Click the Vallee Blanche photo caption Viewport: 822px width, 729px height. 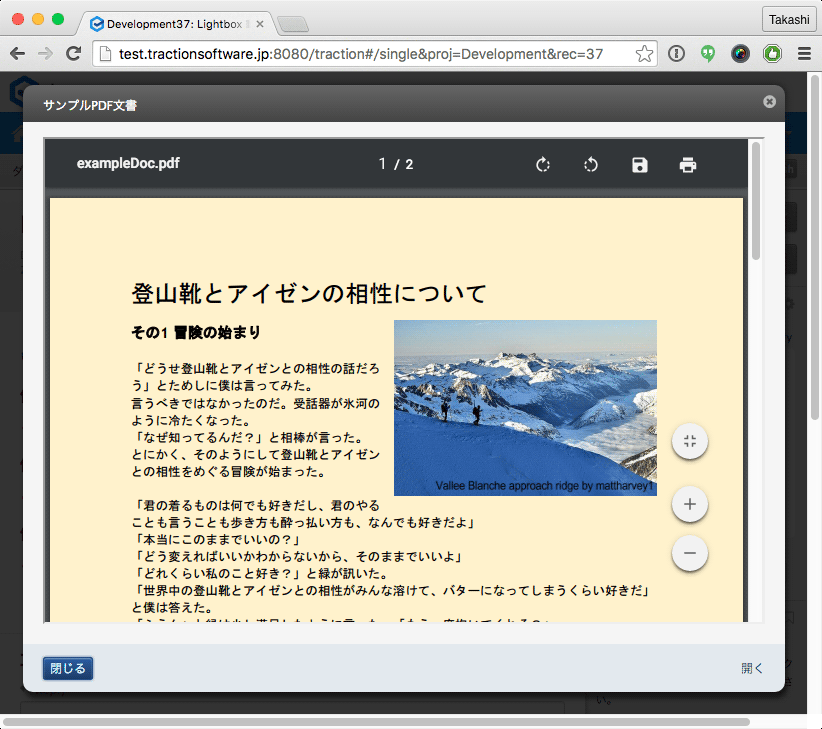(544, 486)
